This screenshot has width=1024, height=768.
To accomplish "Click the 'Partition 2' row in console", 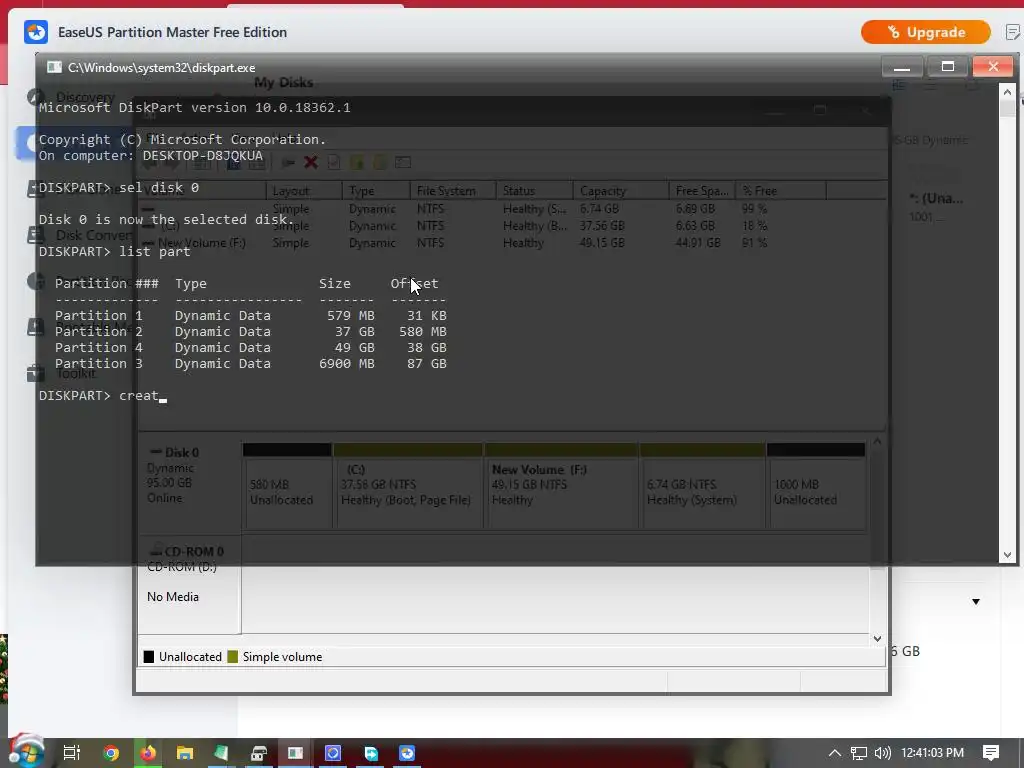I will [x=251, y=332].
